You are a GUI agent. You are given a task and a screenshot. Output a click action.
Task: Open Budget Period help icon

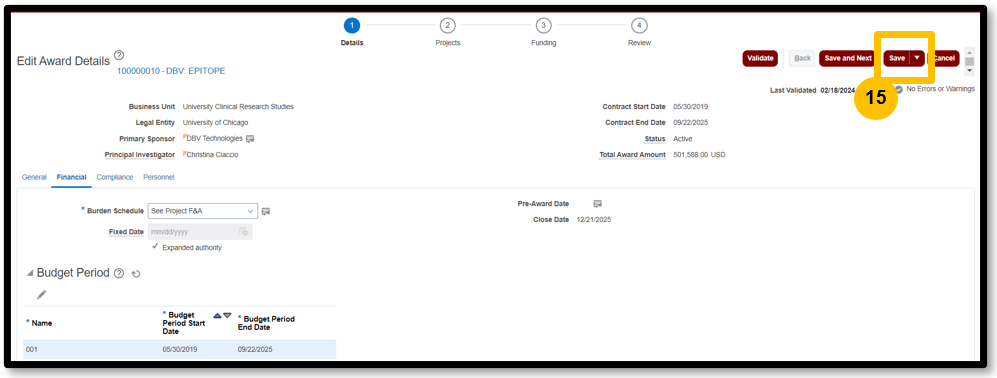point(118,273)
